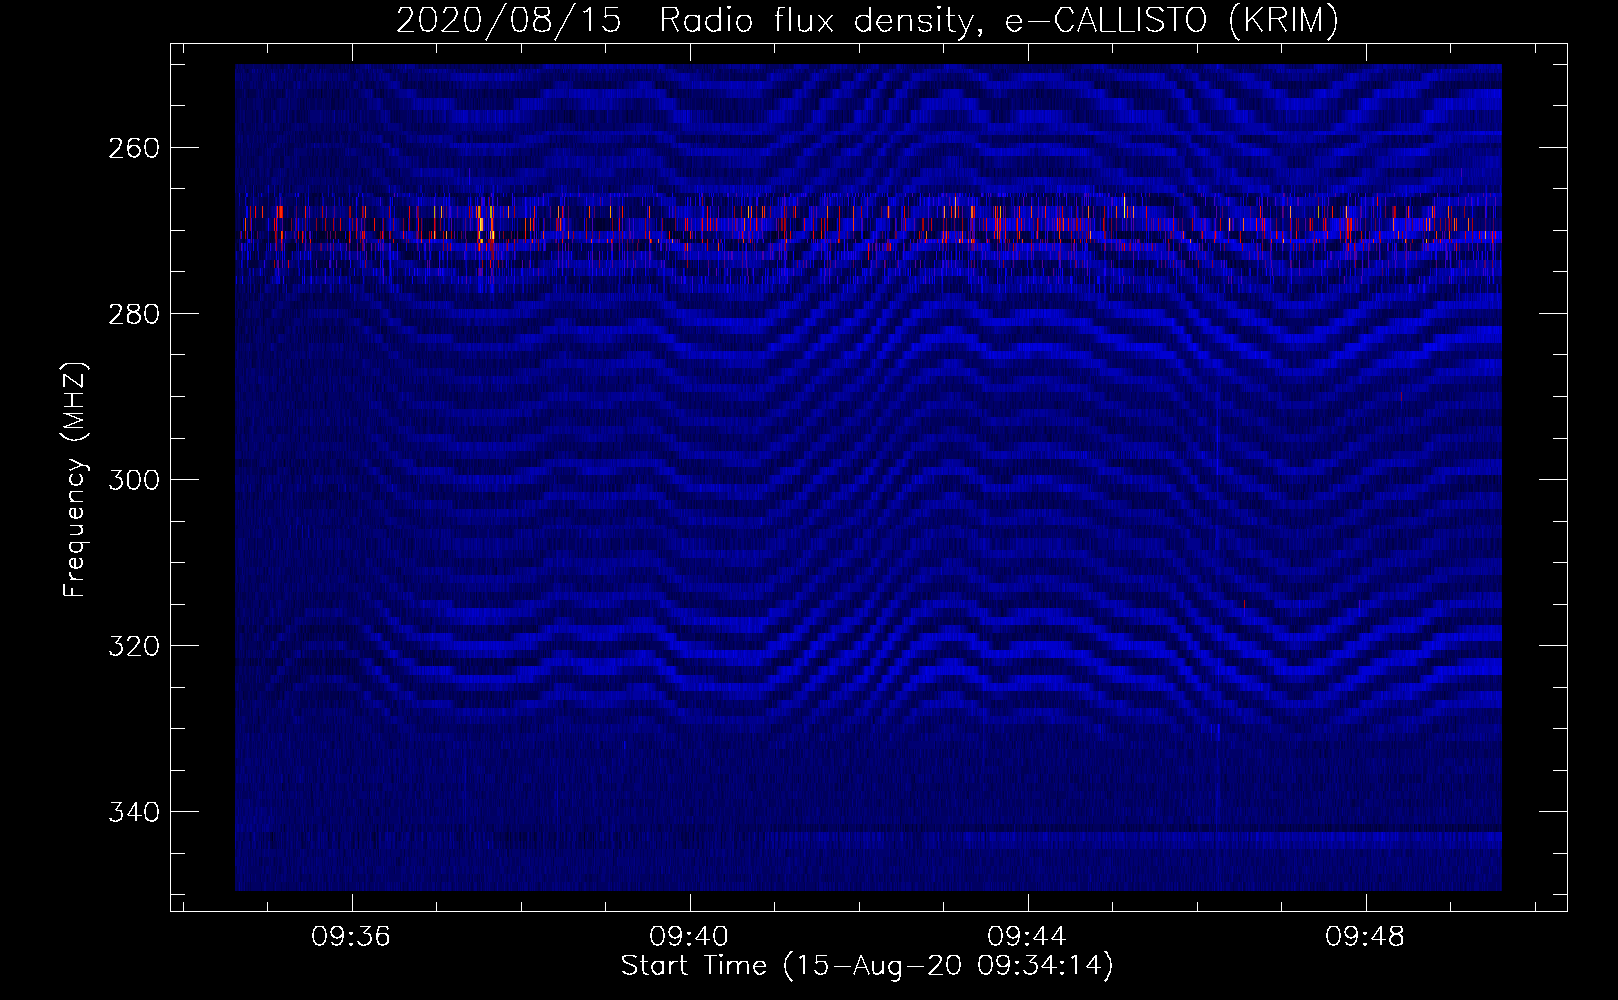Click the 300 frequency tick label
This screenshot has width=1618, height=1000.
coord(133,480)
